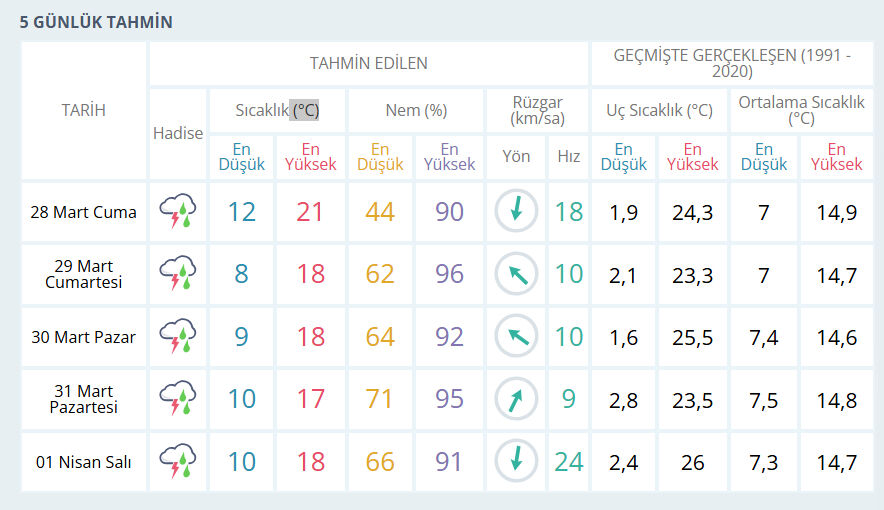Click the '28 Mart Cuma' date cell
The image size is (884, 510).
pyautogui.click(x=83, y=212)
